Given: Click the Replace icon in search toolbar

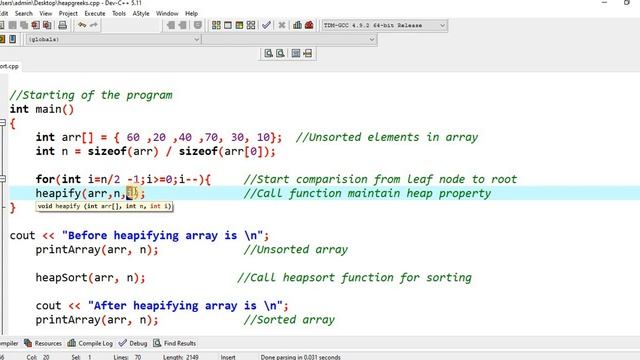Looking at the screenshot, I should pos(280,53).
